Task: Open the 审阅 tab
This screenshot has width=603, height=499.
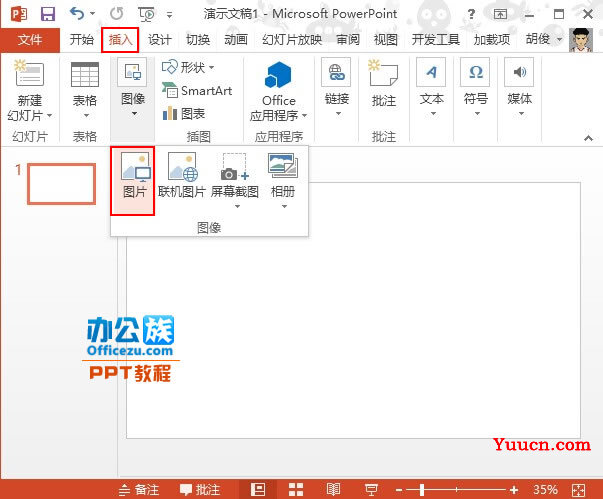Action: tap(348, 40)
